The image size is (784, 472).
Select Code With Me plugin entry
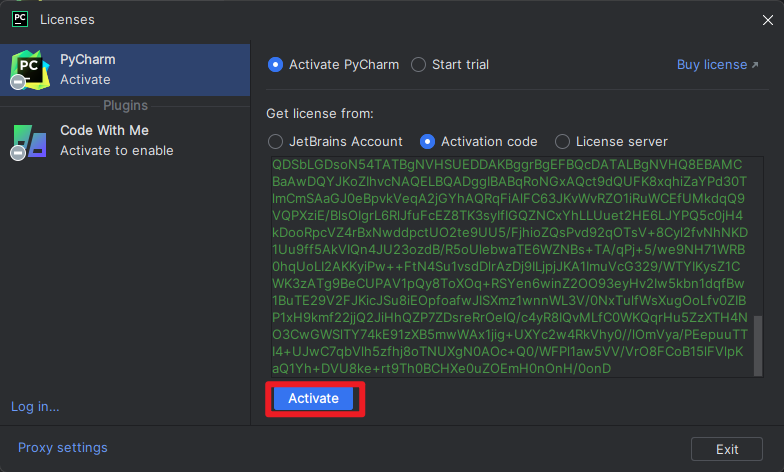point(125,141)
